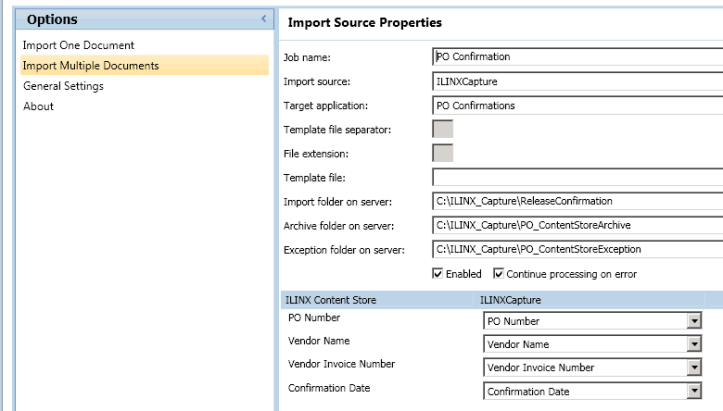
Task: Click the Import source field
Action: point(576,81)
